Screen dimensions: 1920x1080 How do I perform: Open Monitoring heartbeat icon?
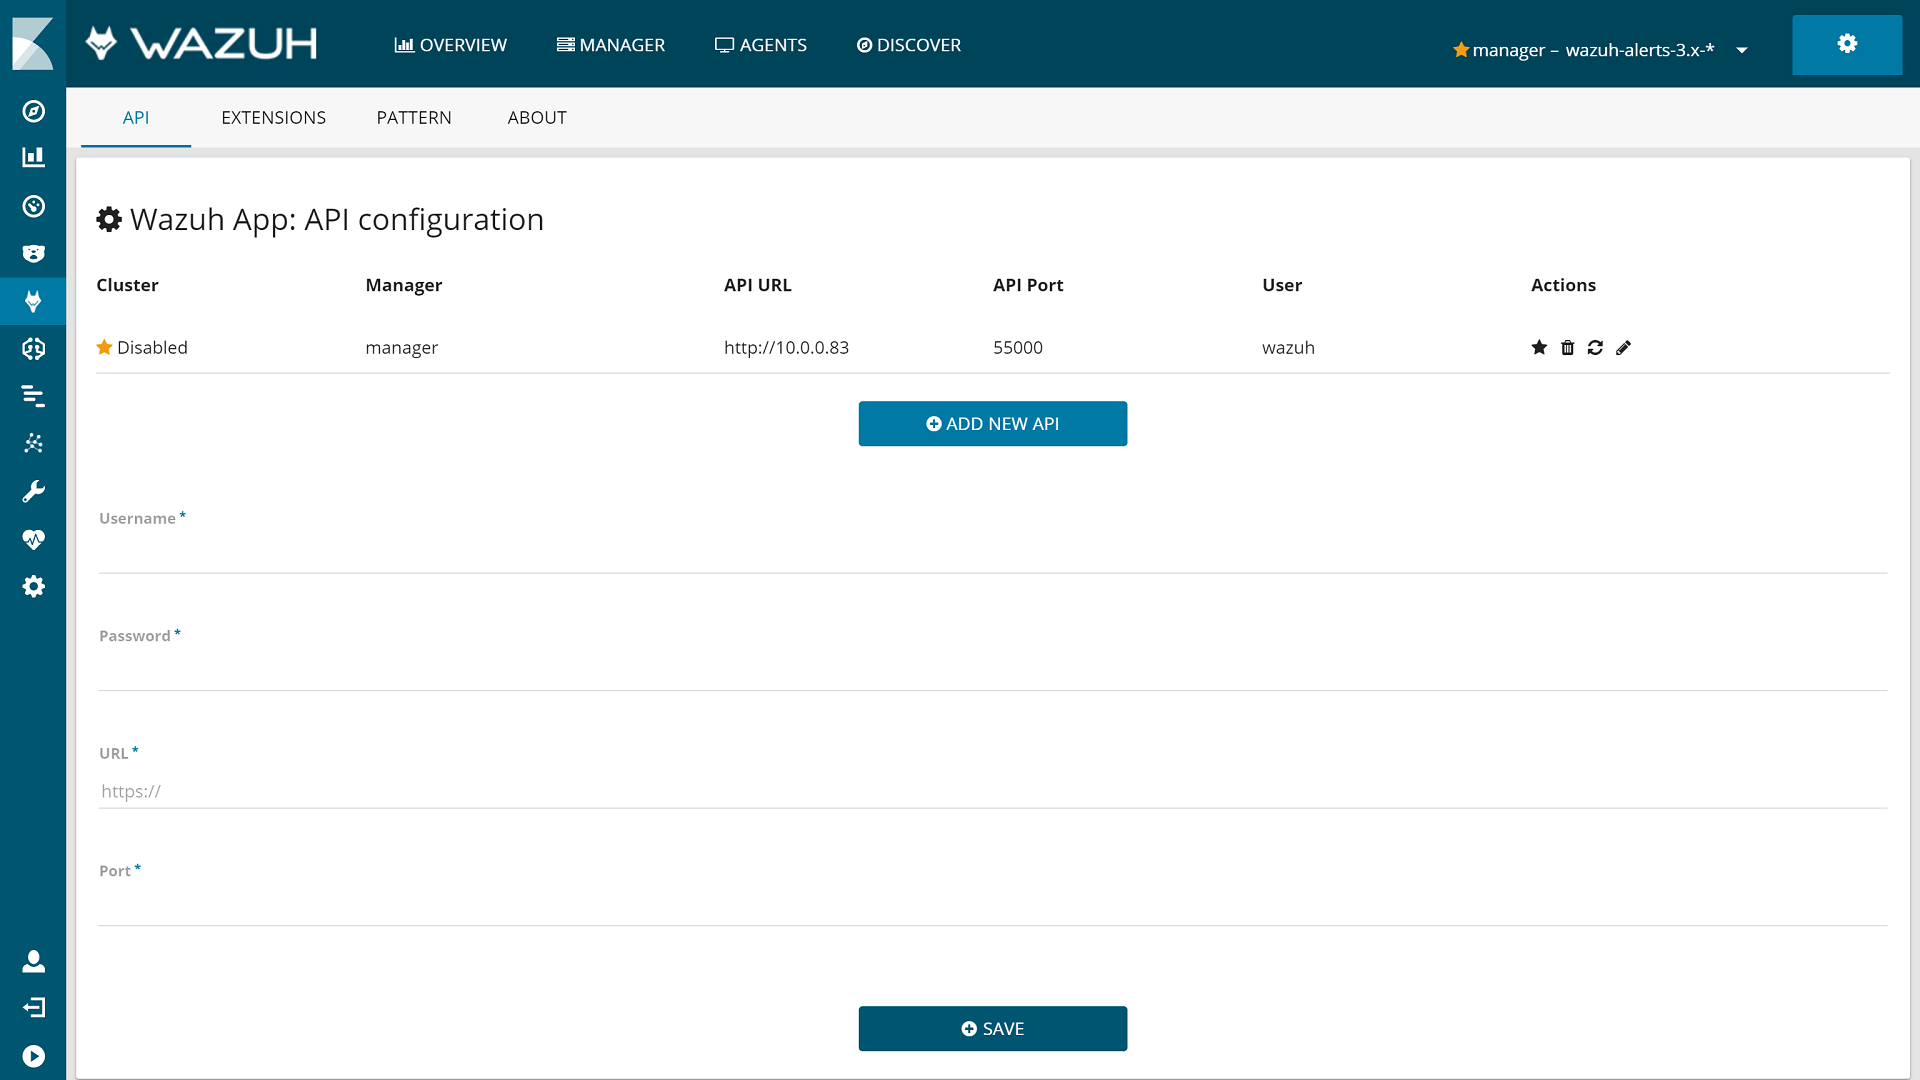(x=33, y=539)
